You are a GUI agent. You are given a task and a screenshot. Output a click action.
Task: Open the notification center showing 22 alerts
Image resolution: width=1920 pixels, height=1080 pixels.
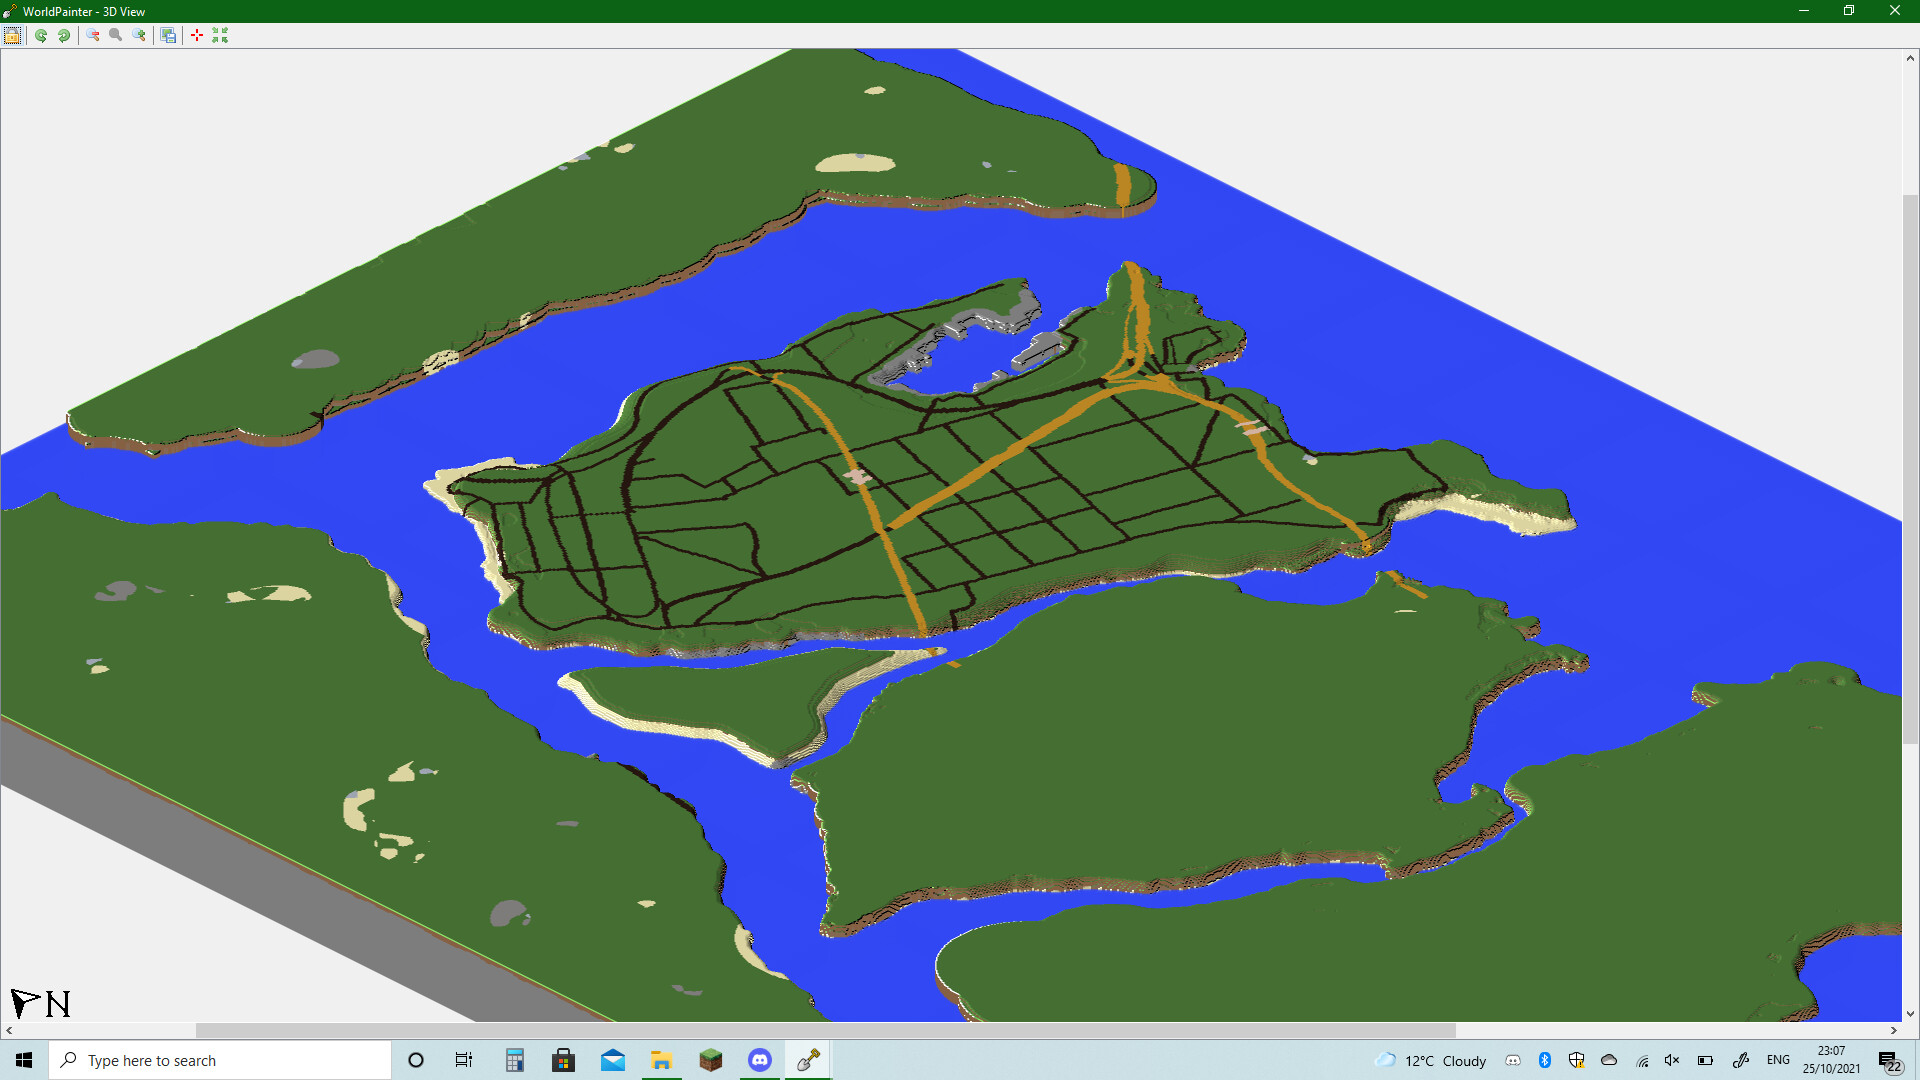[x=1888, y=1062]
